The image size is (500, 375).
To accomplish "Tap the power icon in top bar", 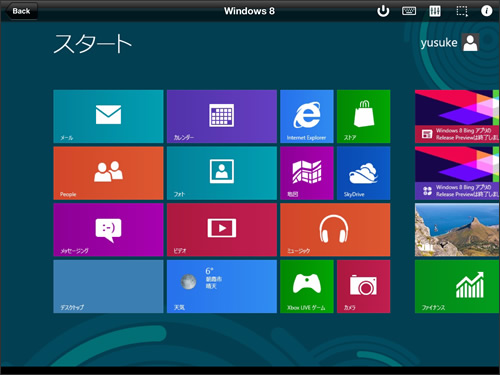I will click(x=383, y=11).
